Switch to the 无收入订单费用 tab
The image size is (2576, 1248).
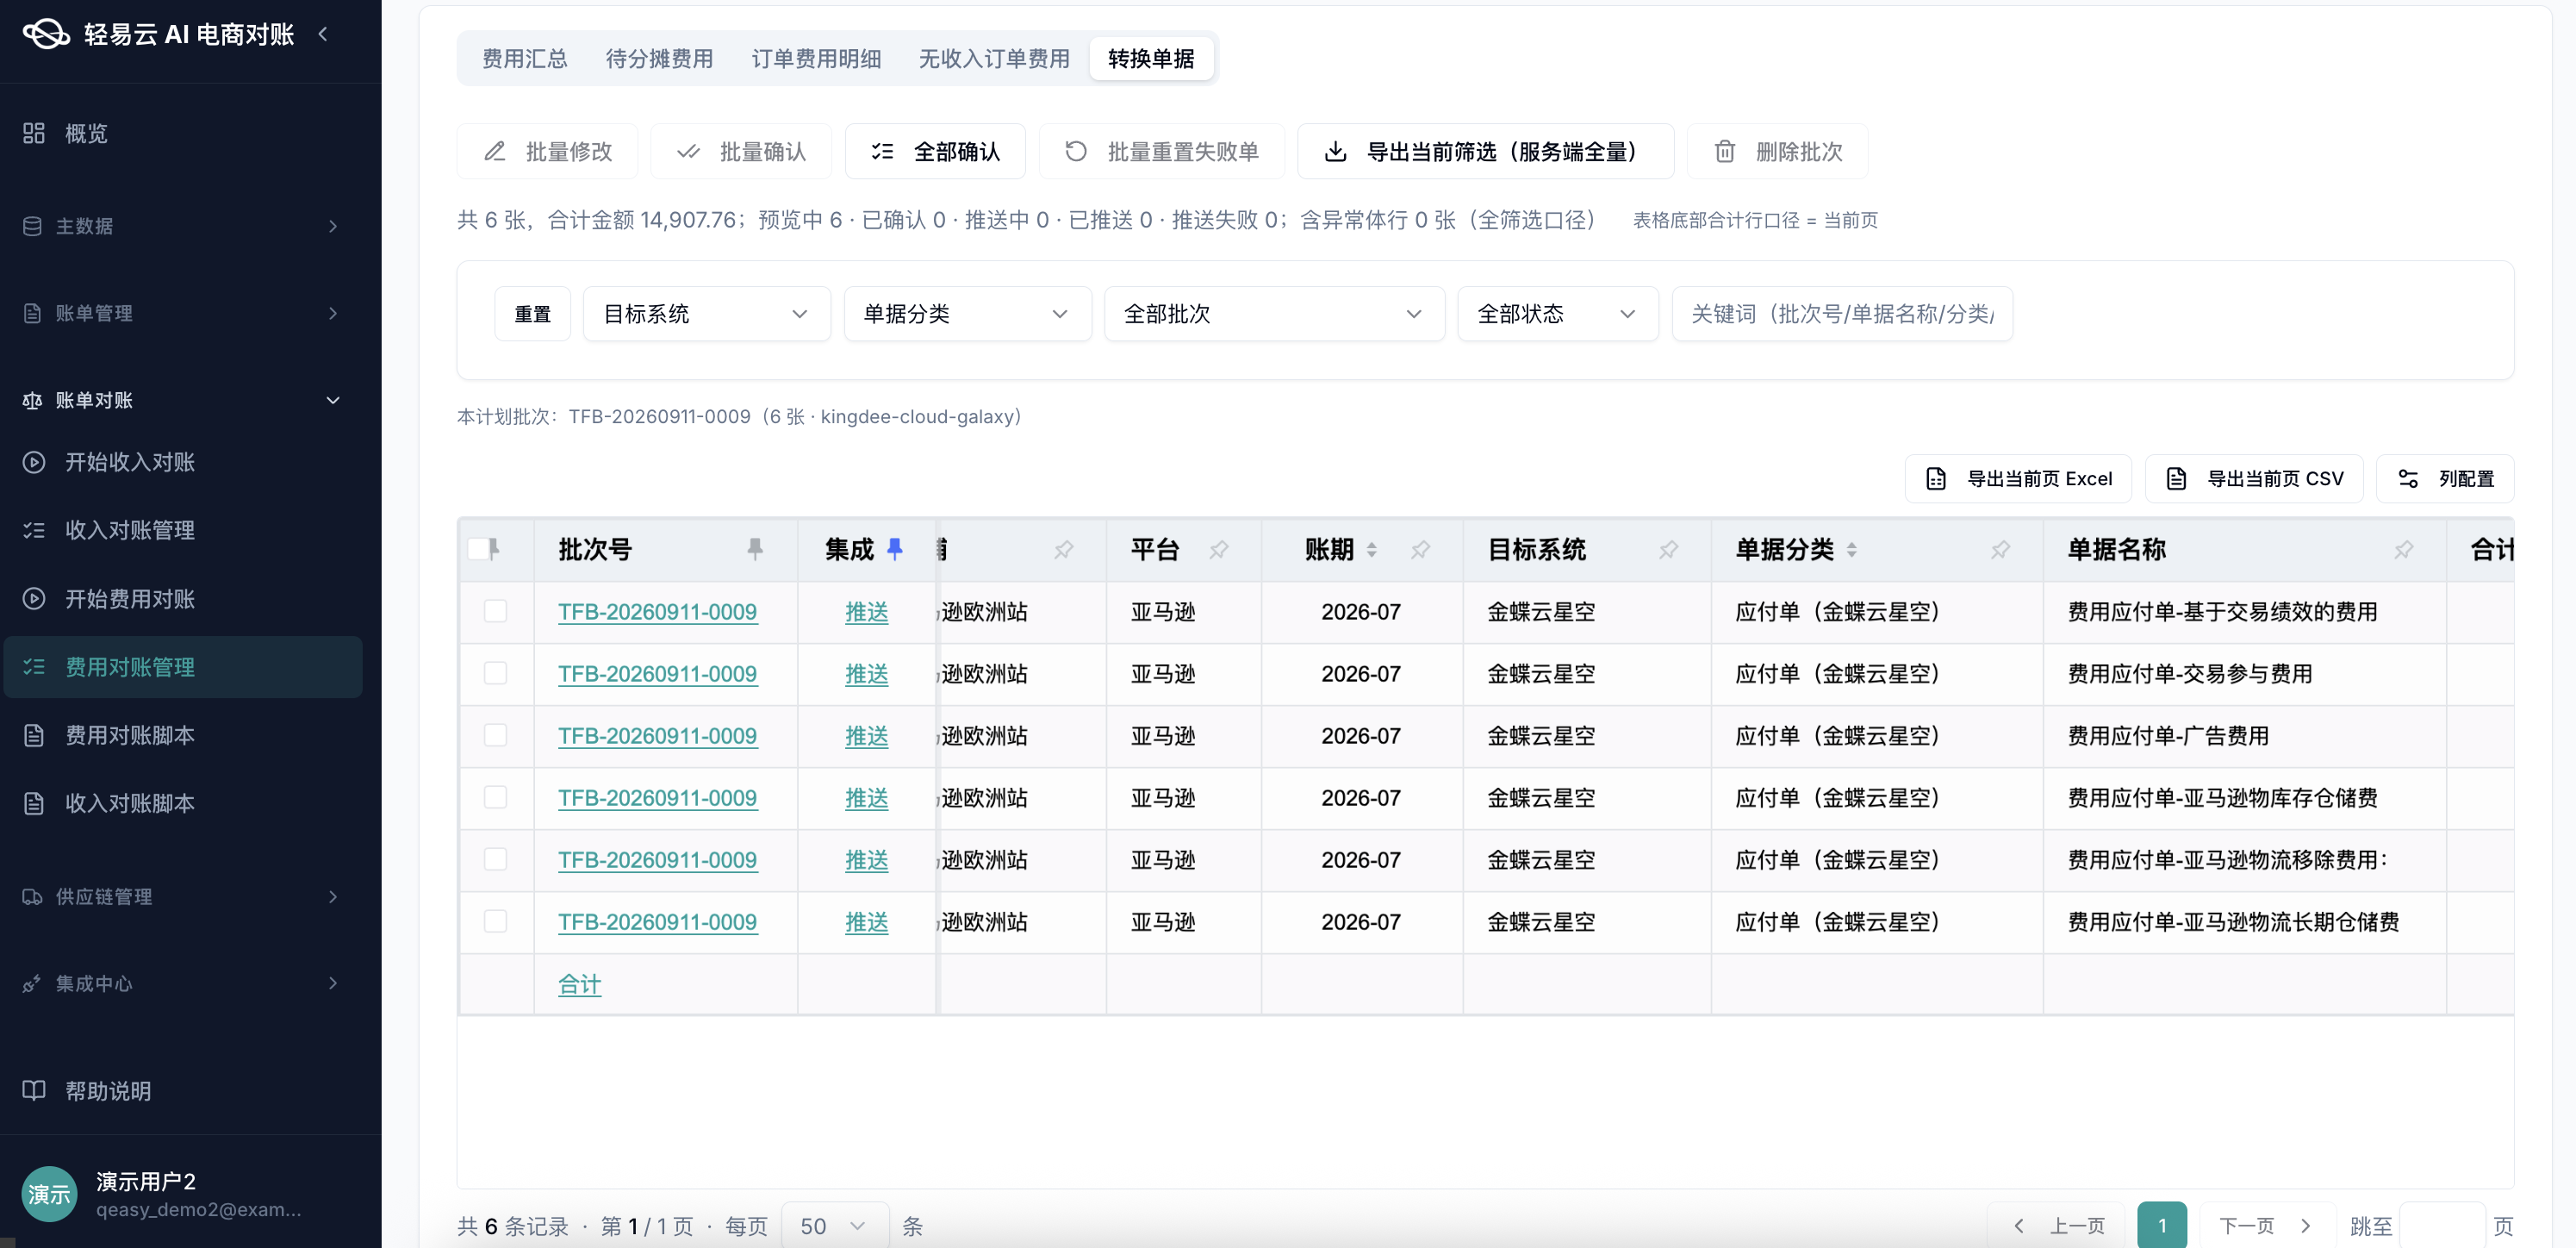pos(994,59)
